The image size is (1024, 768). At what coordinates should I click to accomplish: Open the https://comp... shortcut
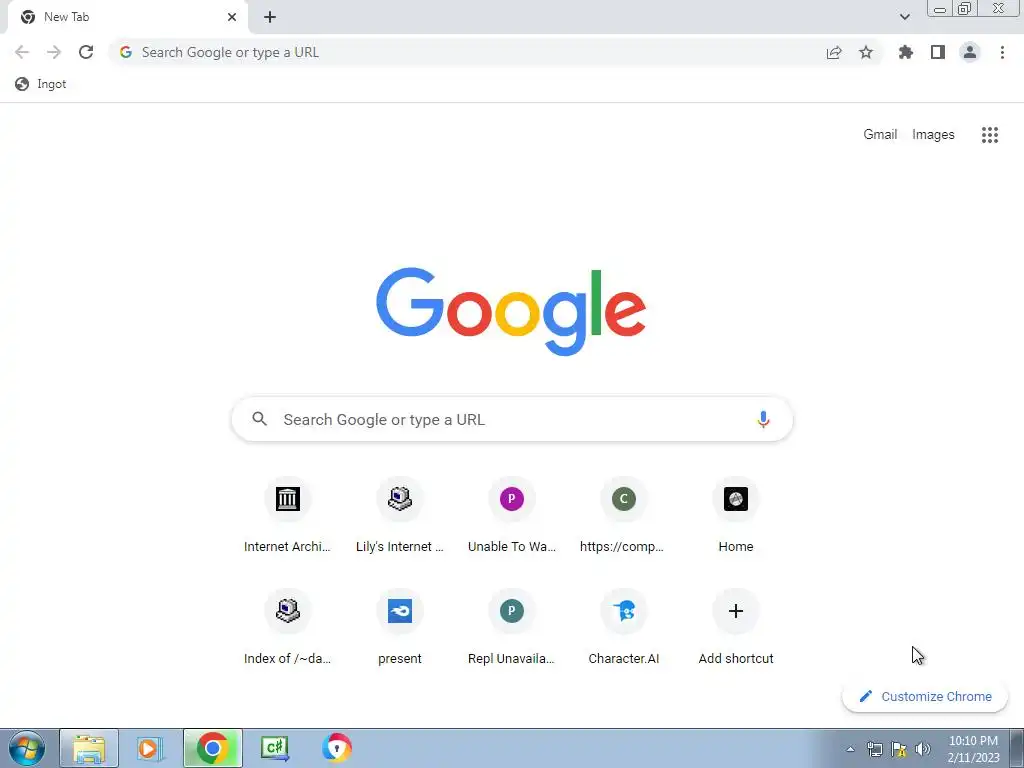(624, 516)
